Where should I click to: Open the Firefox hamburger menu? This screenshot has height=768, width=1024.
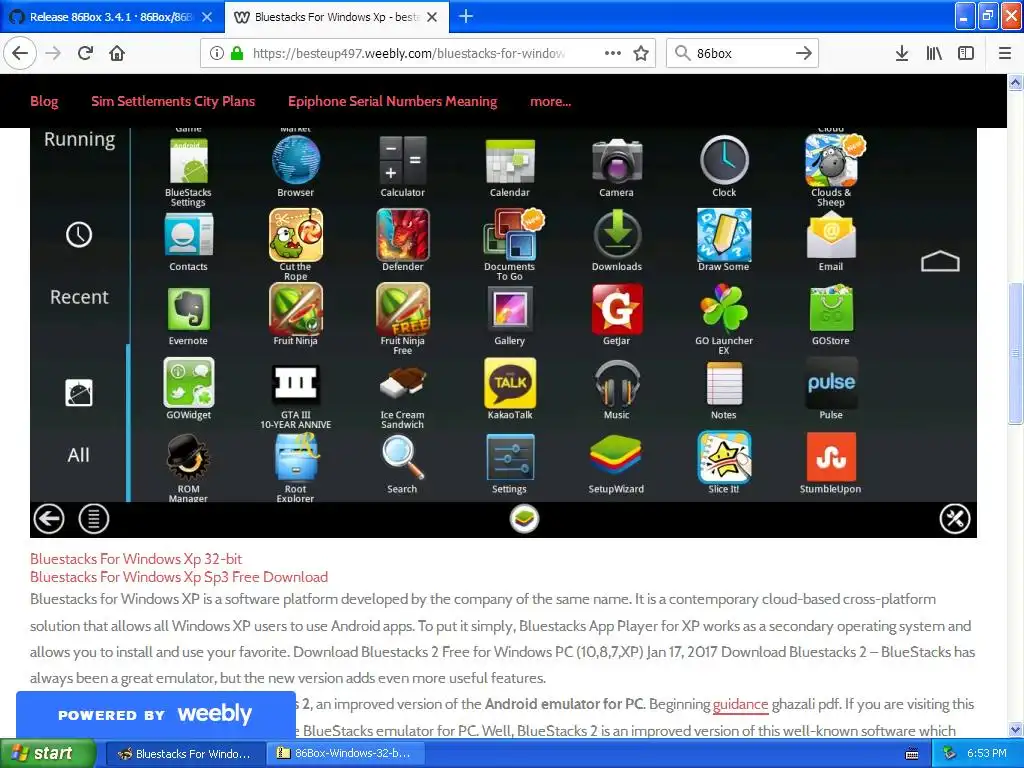tap(1005, 54)
